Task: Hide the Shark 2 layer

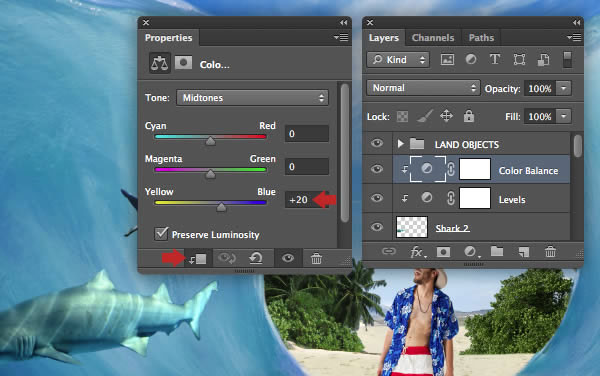Action: click(x=377, y=227)
